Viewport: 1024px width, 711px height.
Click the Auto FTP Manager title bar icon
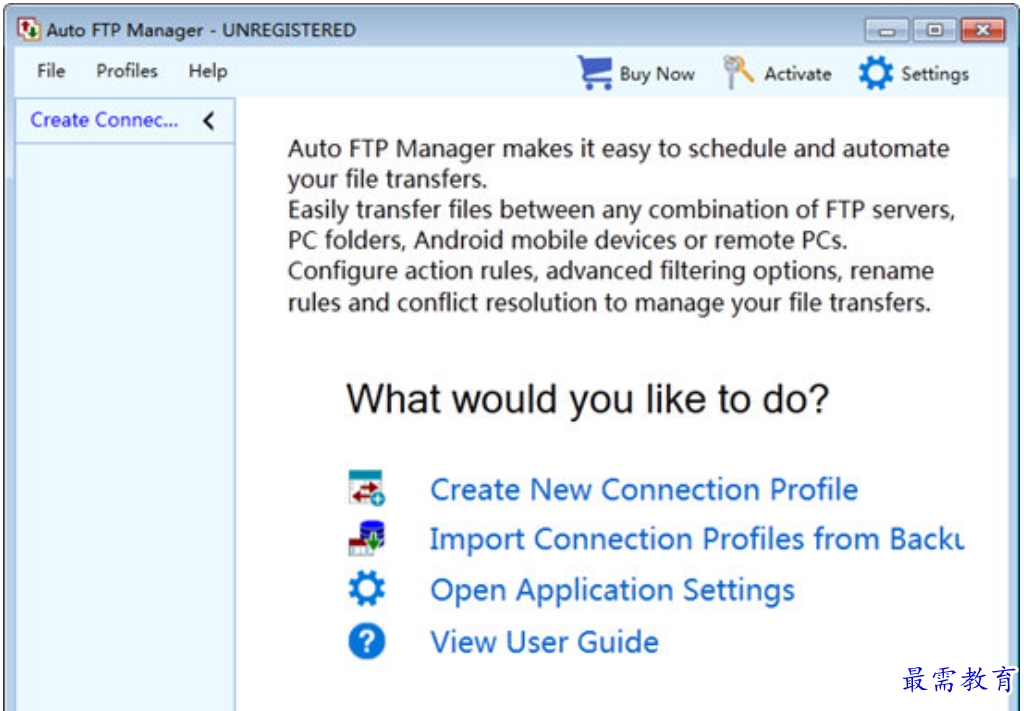pos(29,29)
